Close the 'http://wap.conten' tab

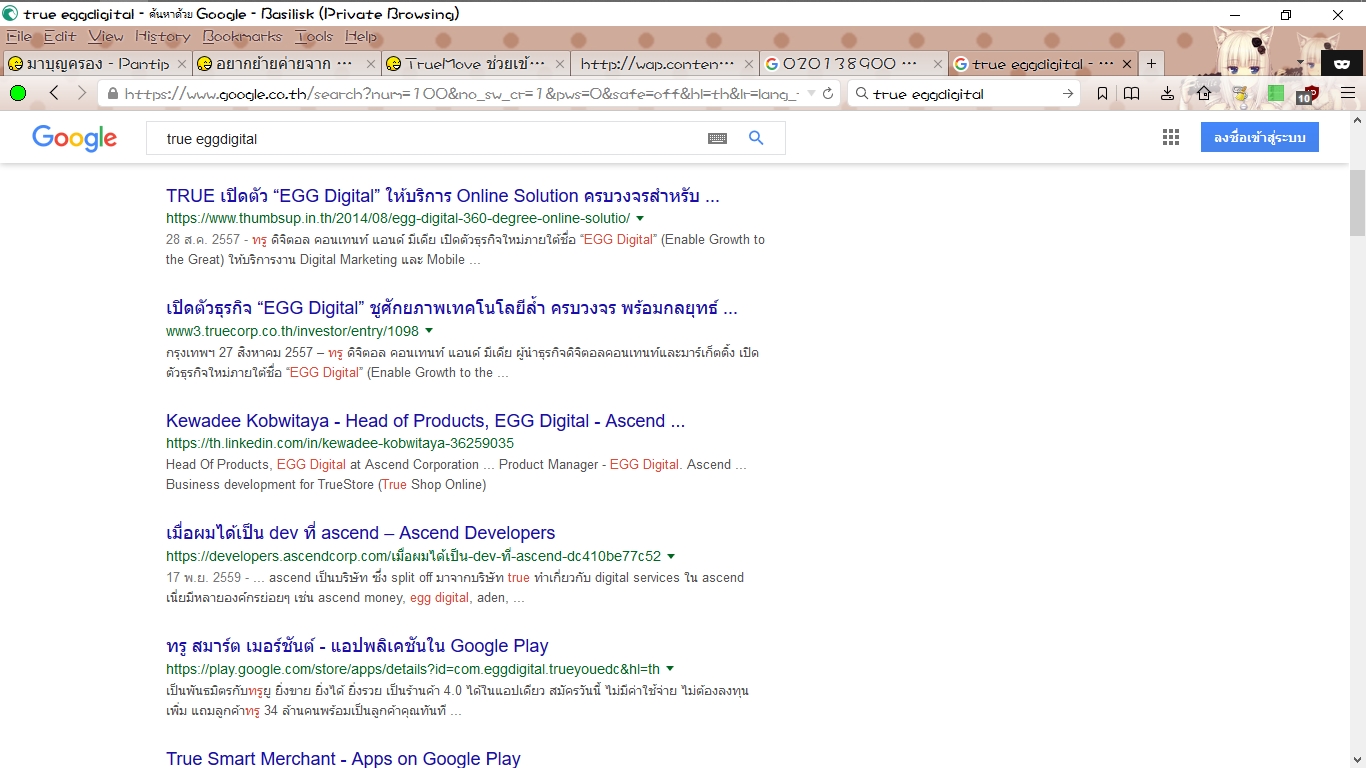(x=749, y=64)
